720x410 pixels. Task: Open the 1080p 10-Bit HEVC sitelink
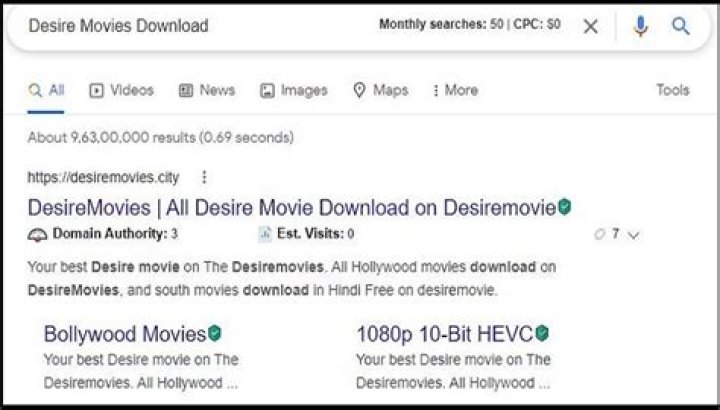[x=444, y=334]
